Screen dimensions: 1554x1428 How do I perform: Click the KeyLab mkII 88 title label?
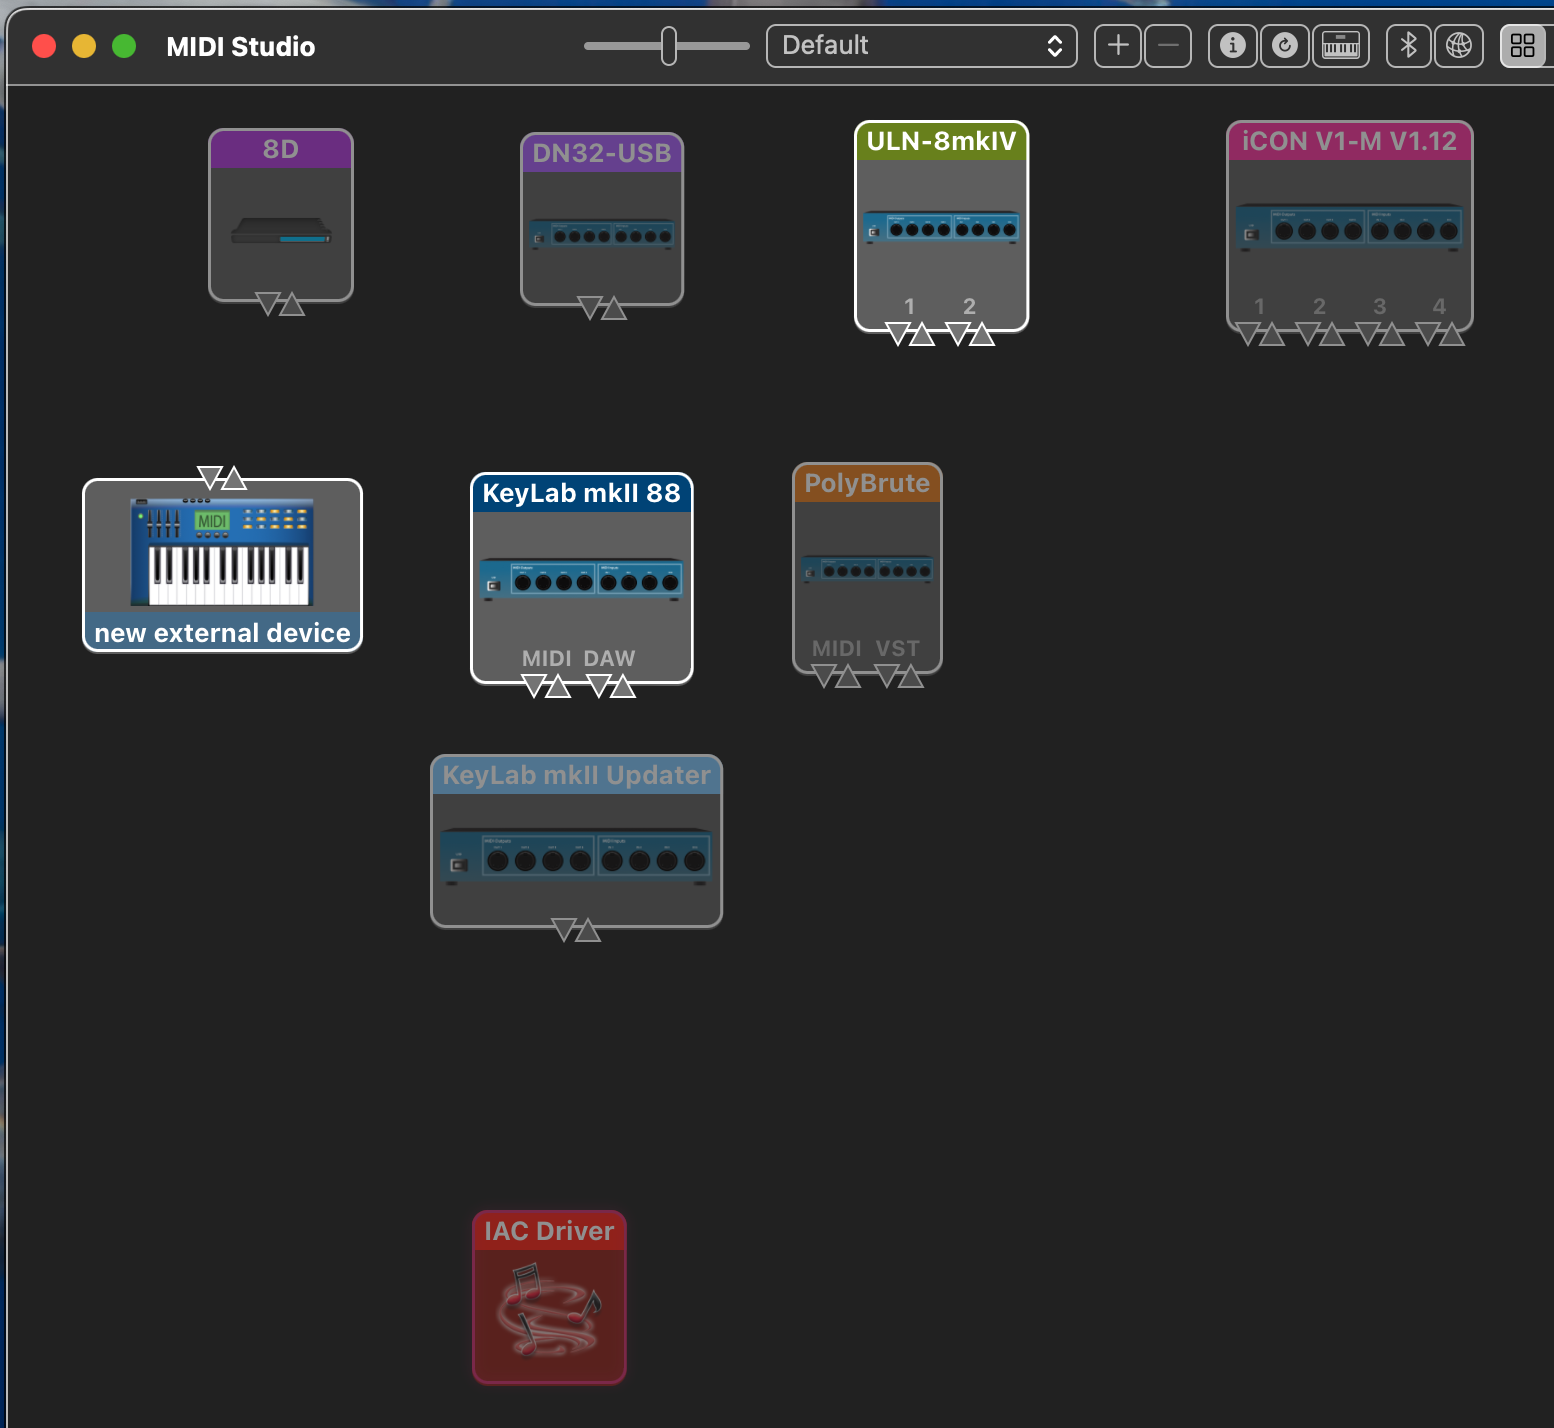(x=581, y=493)
